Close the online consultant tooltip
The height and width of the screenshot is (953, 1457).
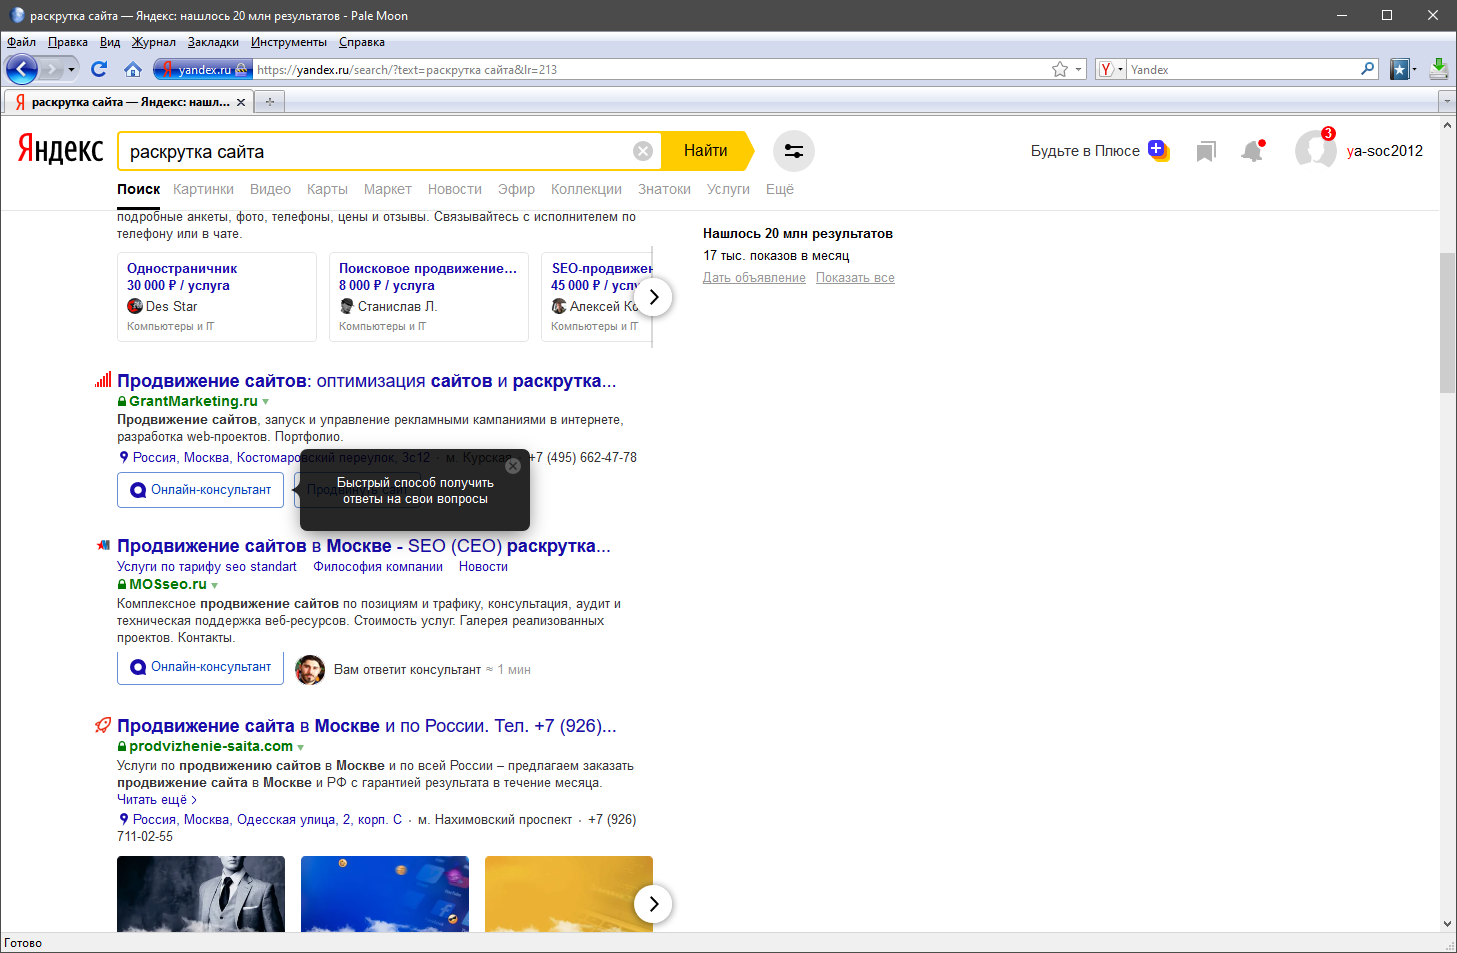(x=513, y=466)
